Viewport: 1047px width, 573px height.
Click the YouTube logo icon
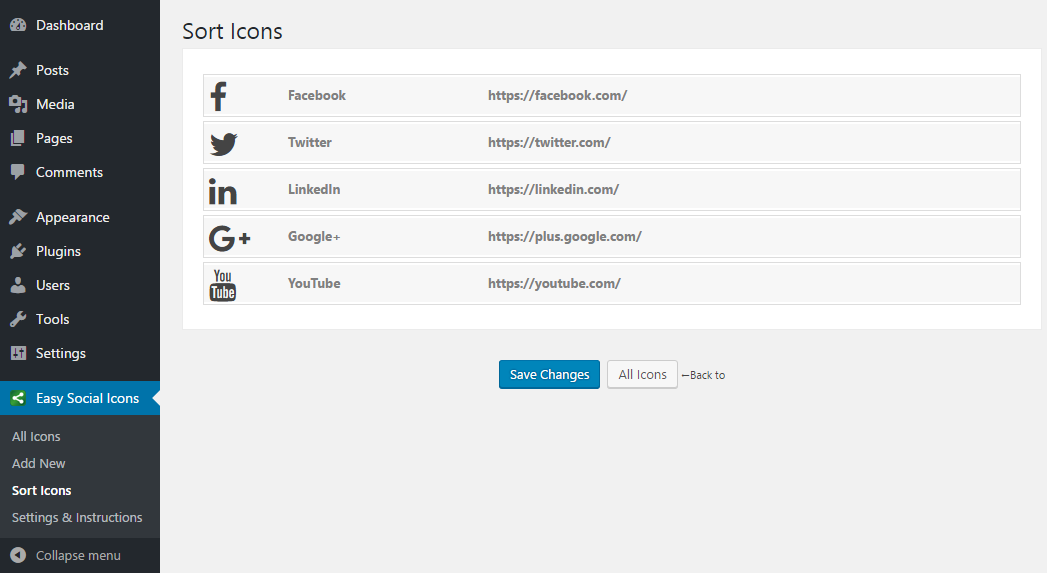coord(223,285)
